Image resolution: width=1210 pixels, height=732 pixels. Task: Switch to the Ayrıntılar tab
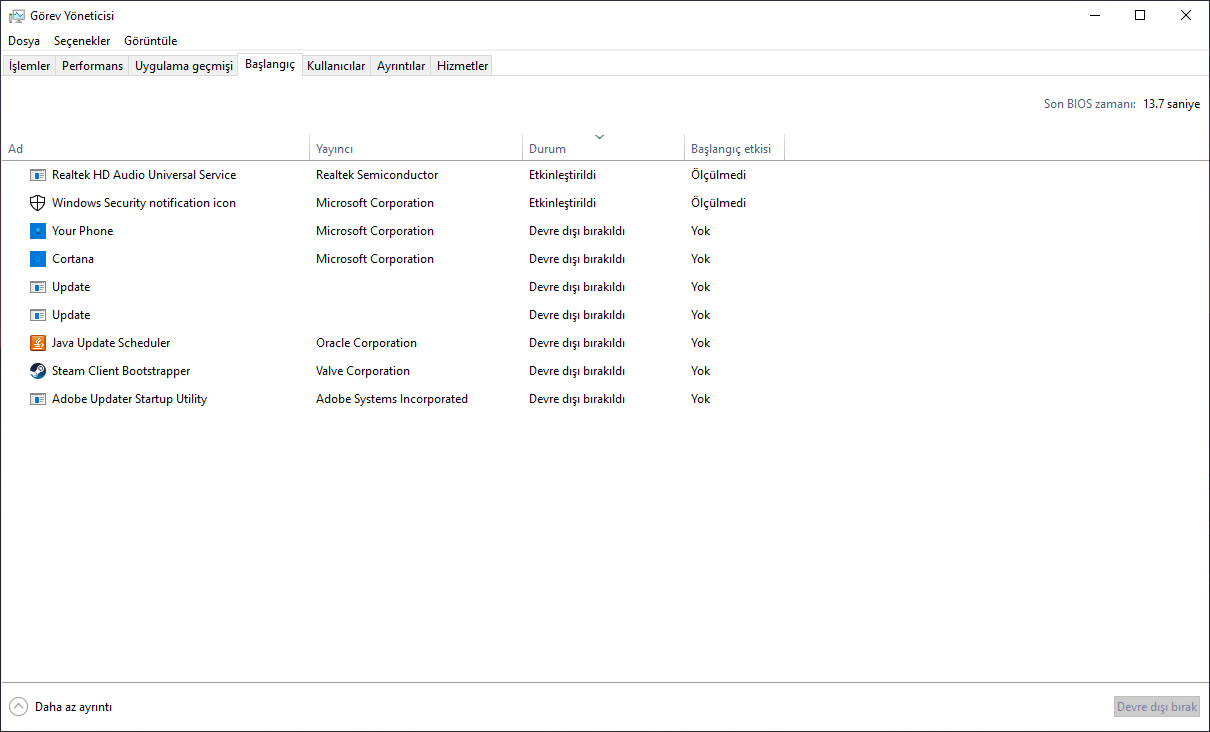pos(401,66)
